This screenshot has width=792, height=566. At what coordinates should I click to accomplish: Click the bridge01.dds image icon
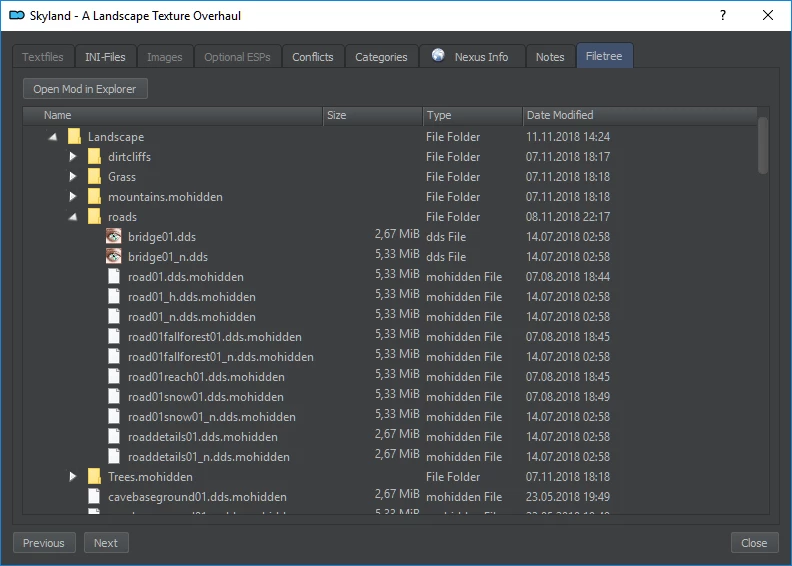(114, 236)
